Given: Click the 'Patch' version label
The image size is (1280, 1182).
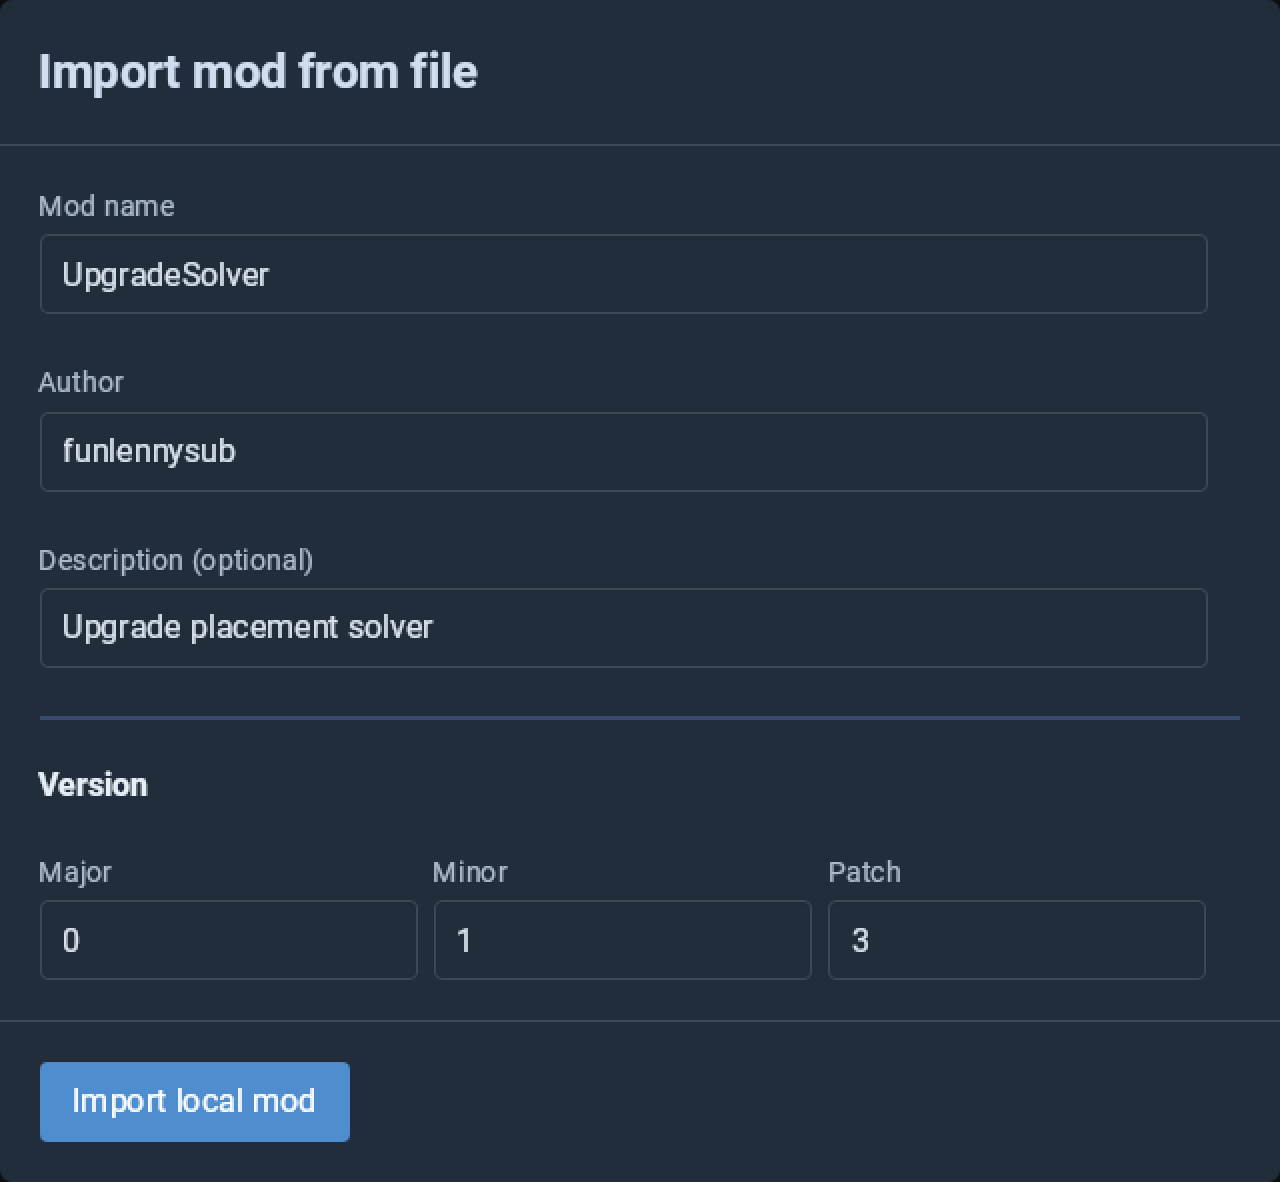Looking at the screenshot, I should tap(865, 872).
